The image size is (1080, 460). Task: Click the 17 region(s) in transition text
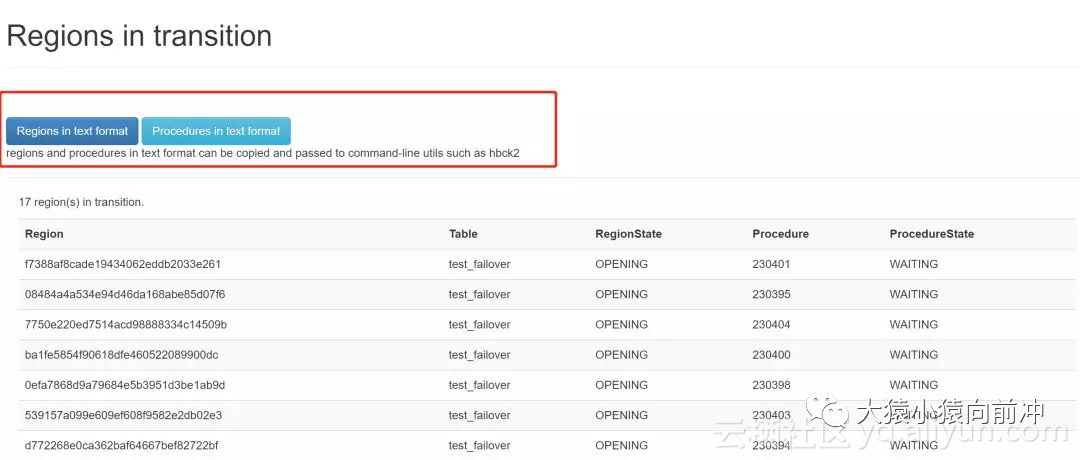(81, 202)
